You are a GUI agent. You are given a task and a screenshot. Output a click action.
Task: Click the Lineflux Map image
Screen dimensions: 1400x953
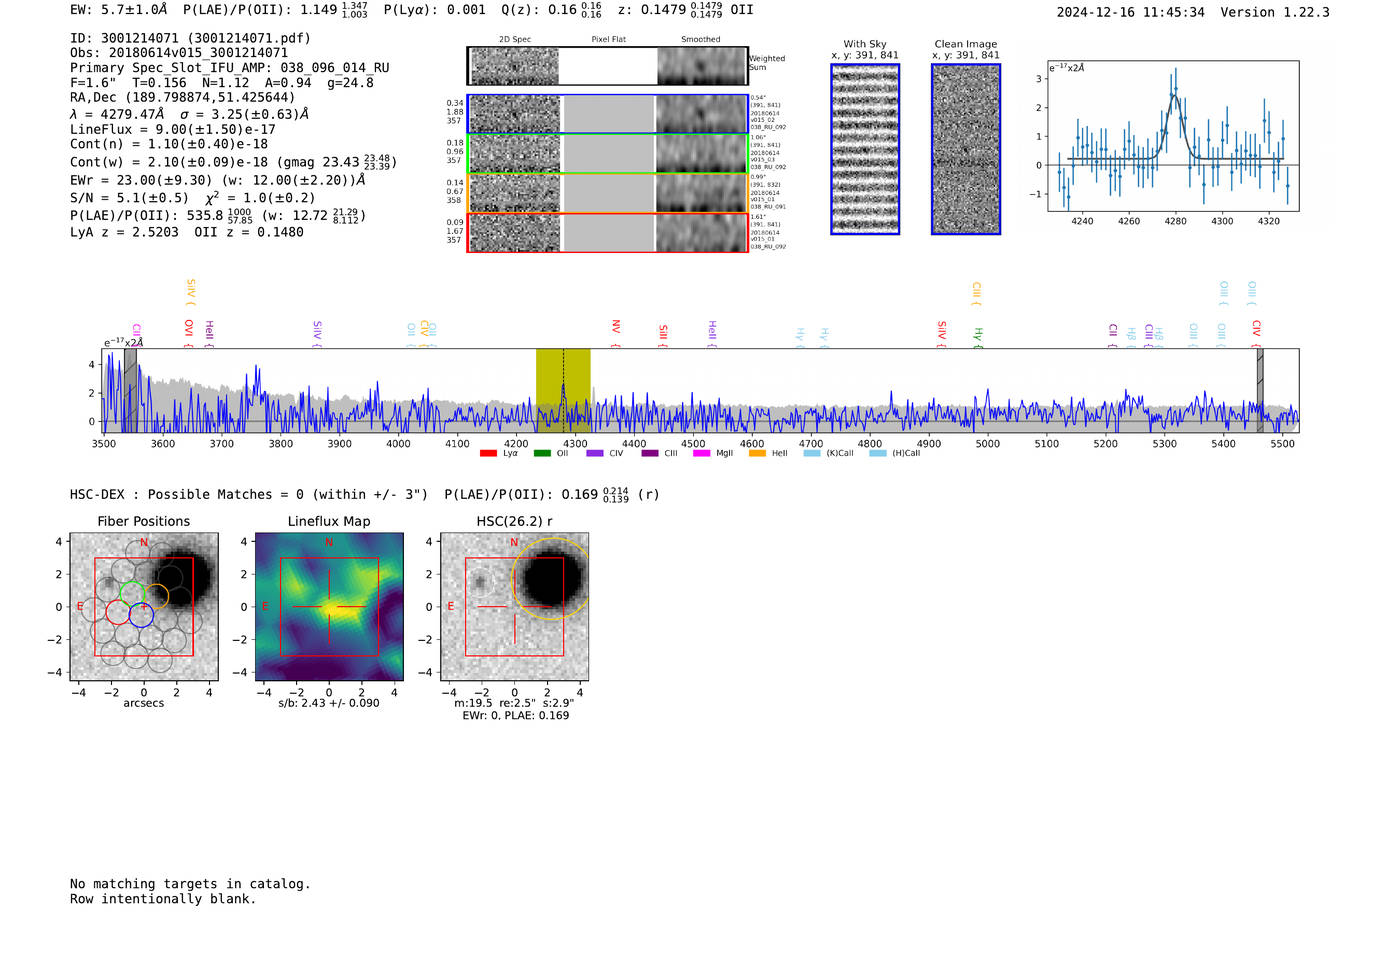click(329, 607)
